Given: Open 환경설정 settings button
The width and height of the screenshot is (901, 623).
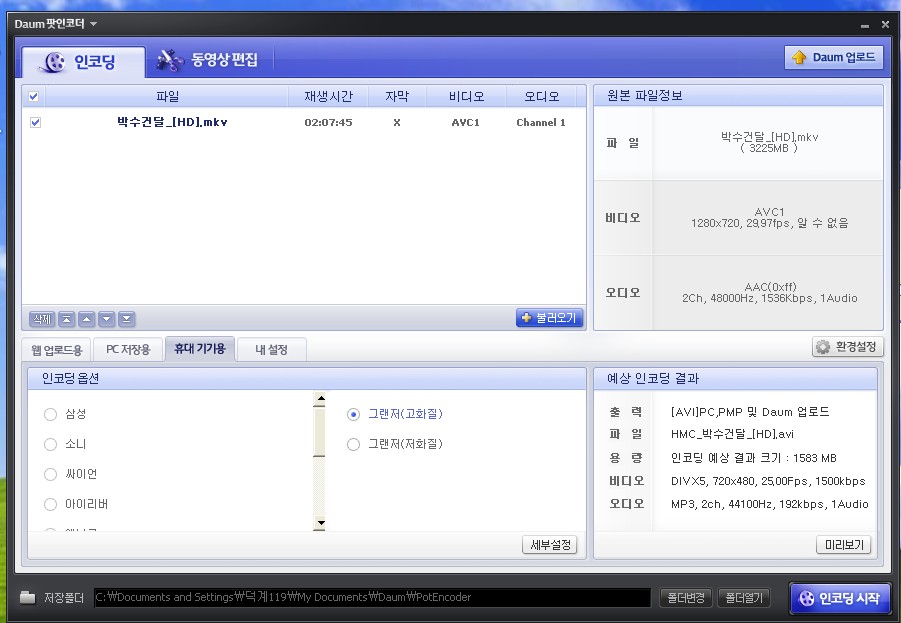Looking at the screenshot, I should click(x=848, y=347).
